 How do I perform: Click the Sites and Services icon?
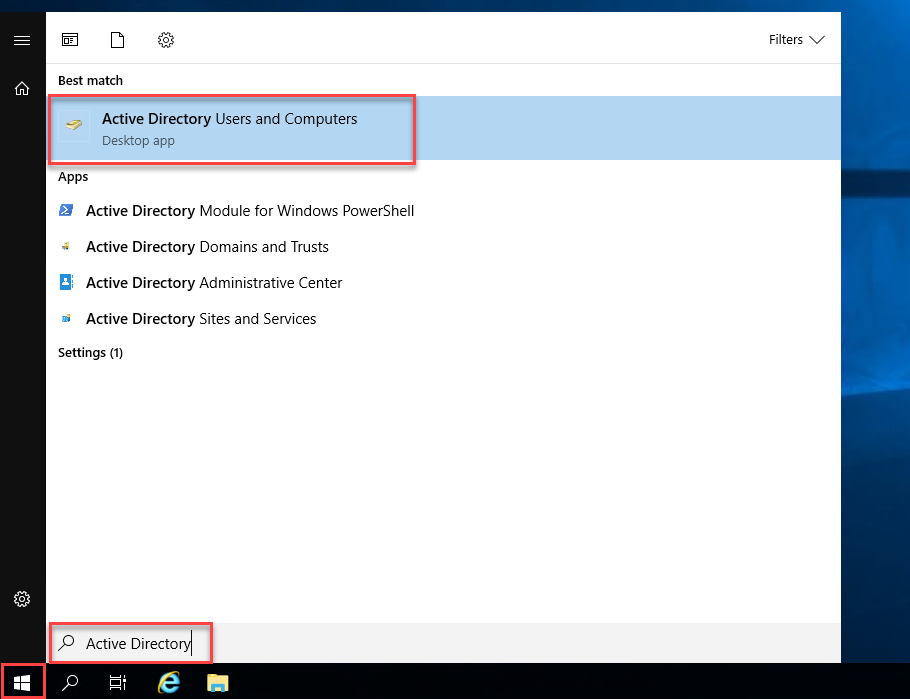66,318
